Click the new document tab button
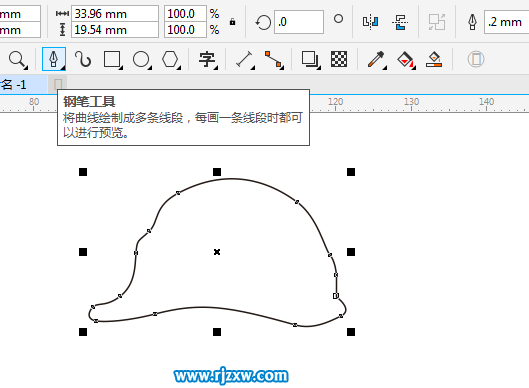 coord(58,84)
